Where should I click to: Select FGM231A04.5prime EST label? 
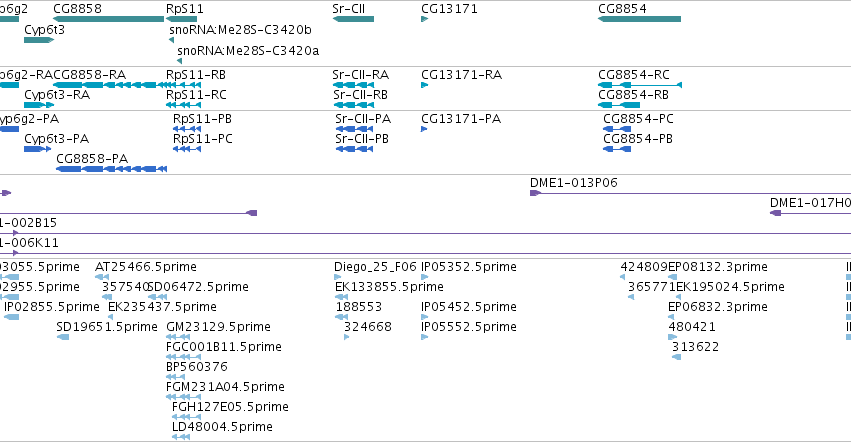(225, 387)
